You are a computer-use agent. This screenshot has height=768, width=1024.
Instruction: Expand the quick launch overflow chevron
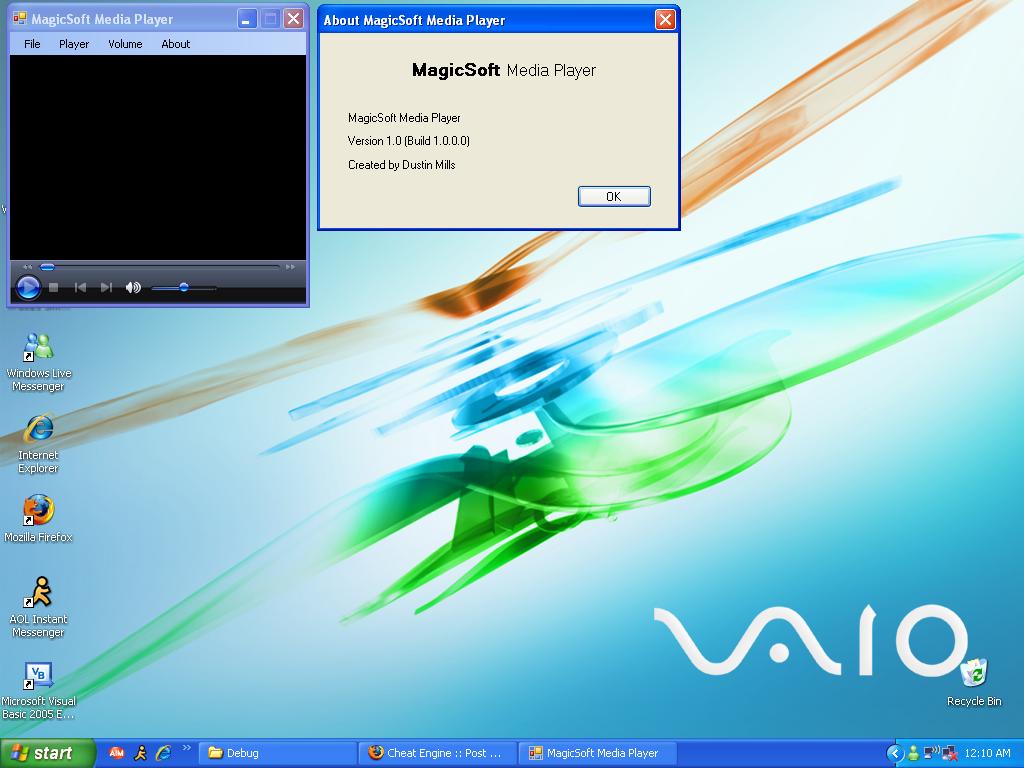(x=186, y=748)
